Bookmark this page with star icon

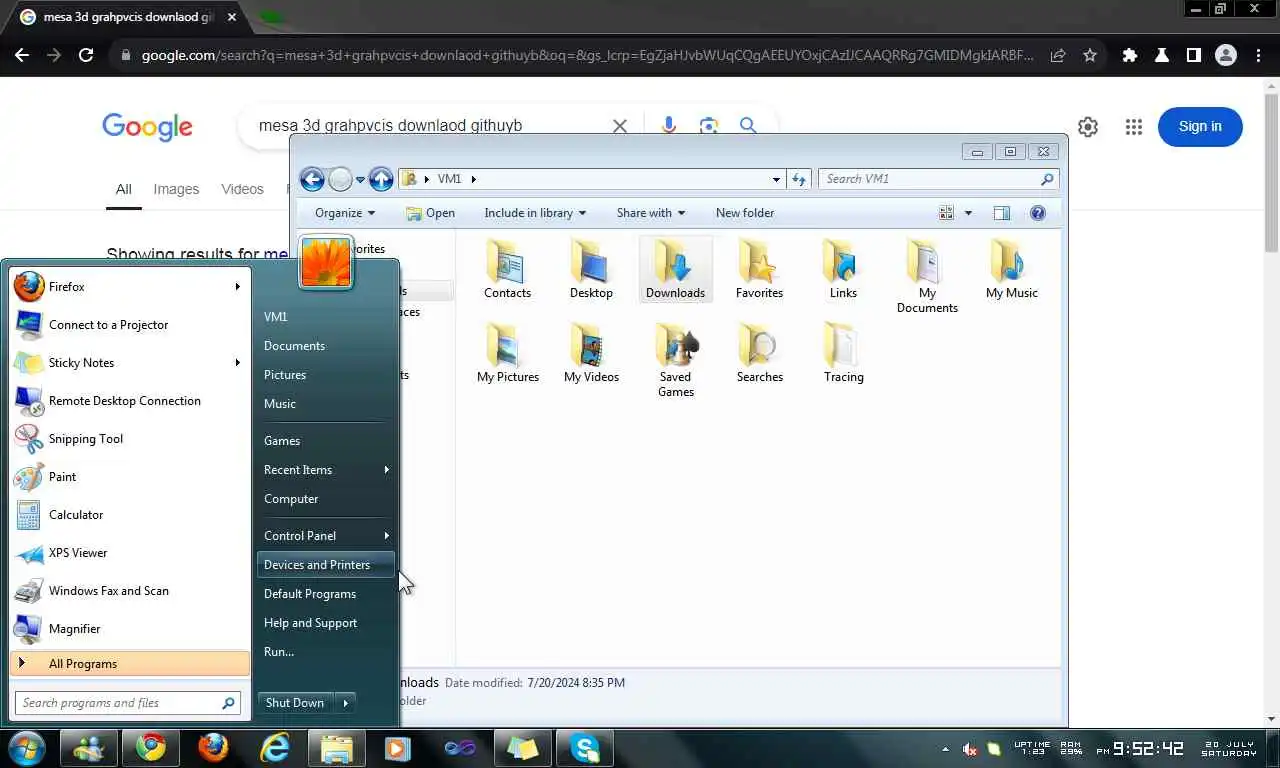1090,56
